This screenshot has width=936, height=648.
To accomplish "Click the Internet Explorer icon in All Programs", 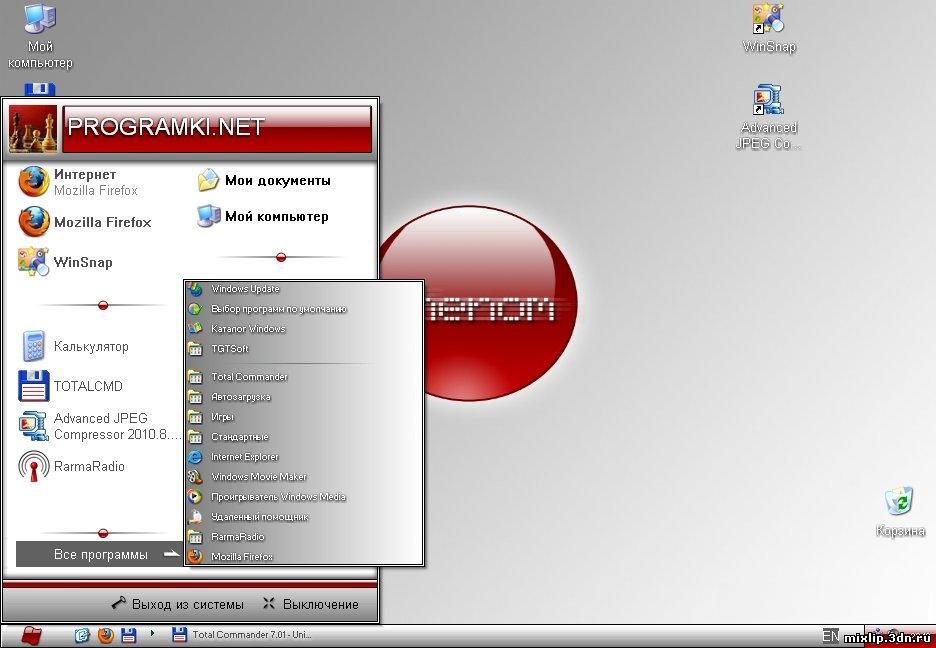I will click(195, 457).
